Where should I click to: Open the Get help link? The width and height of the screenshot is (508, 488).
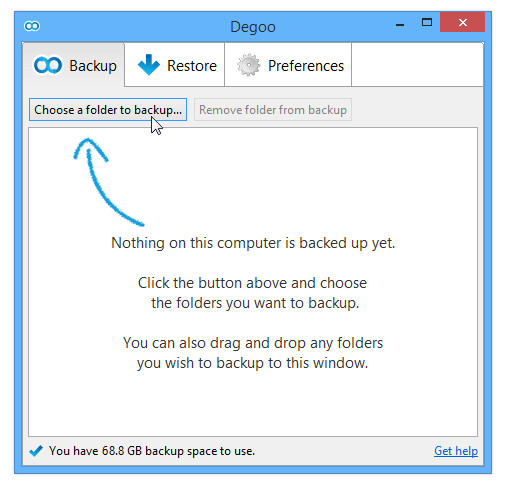coord(456,451)
